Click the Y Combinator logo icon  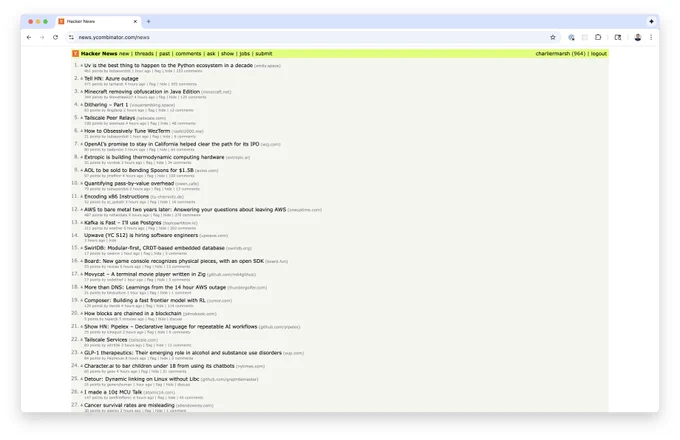pos(75,54)
